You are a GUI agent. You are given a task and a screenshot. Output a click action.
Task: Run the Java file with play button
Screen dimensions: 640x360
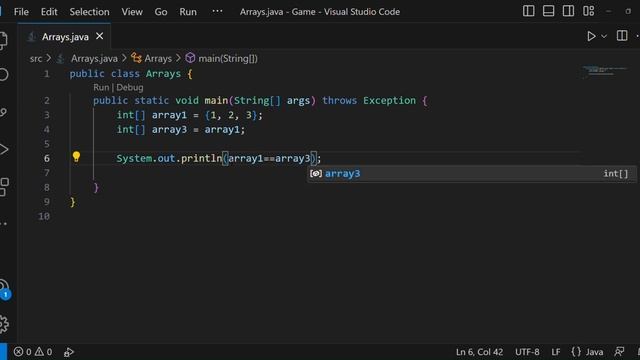(x=591, y=36)
